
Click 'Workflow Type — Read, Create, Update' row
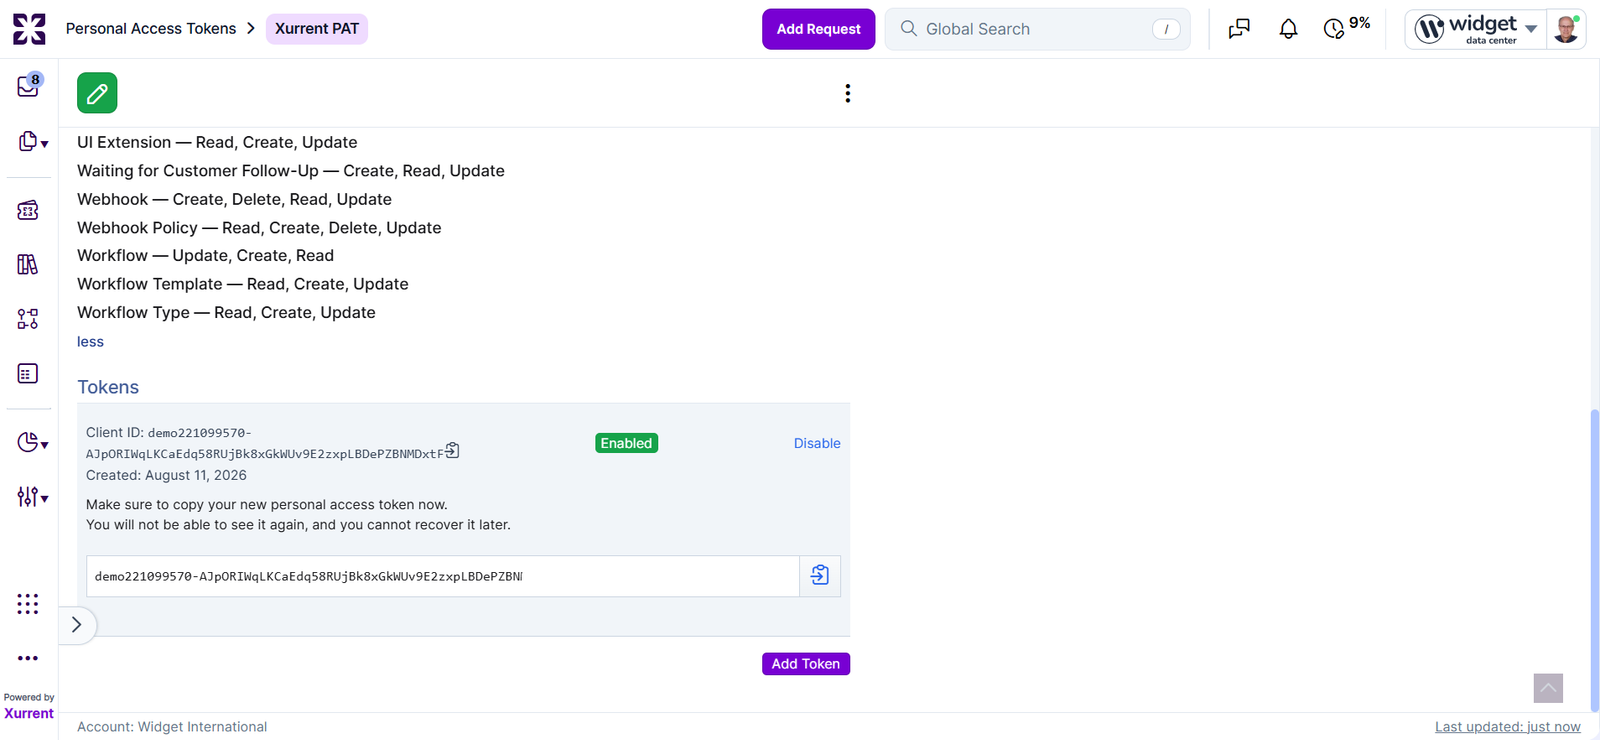pos(226,313)
